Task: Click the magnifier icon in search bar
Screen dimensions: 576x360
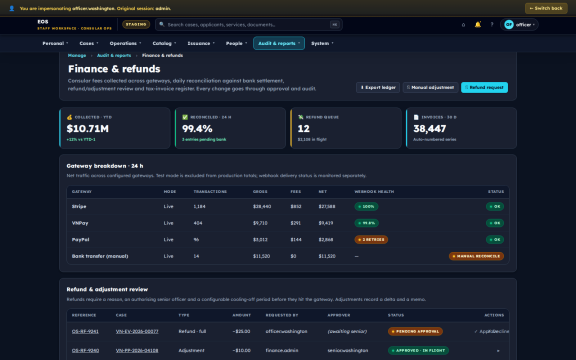Action: tap(162, 25)
